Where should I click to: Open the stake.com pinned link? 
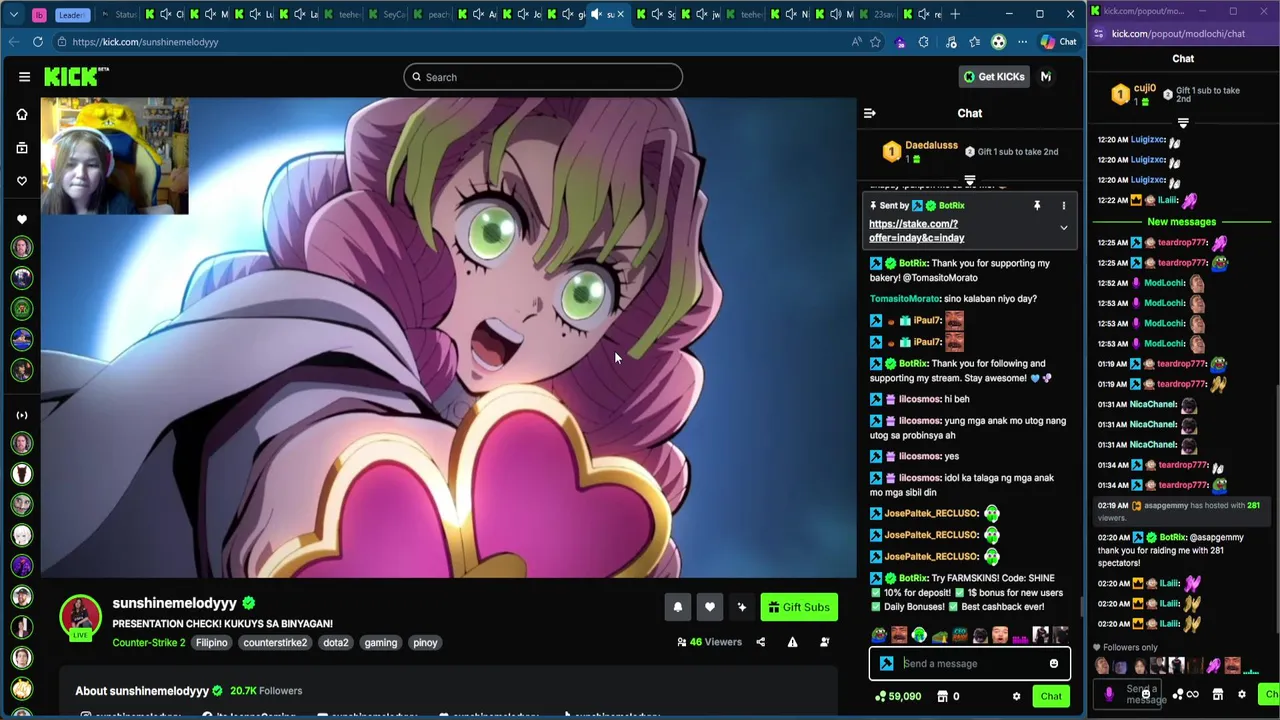pos(917,231)
